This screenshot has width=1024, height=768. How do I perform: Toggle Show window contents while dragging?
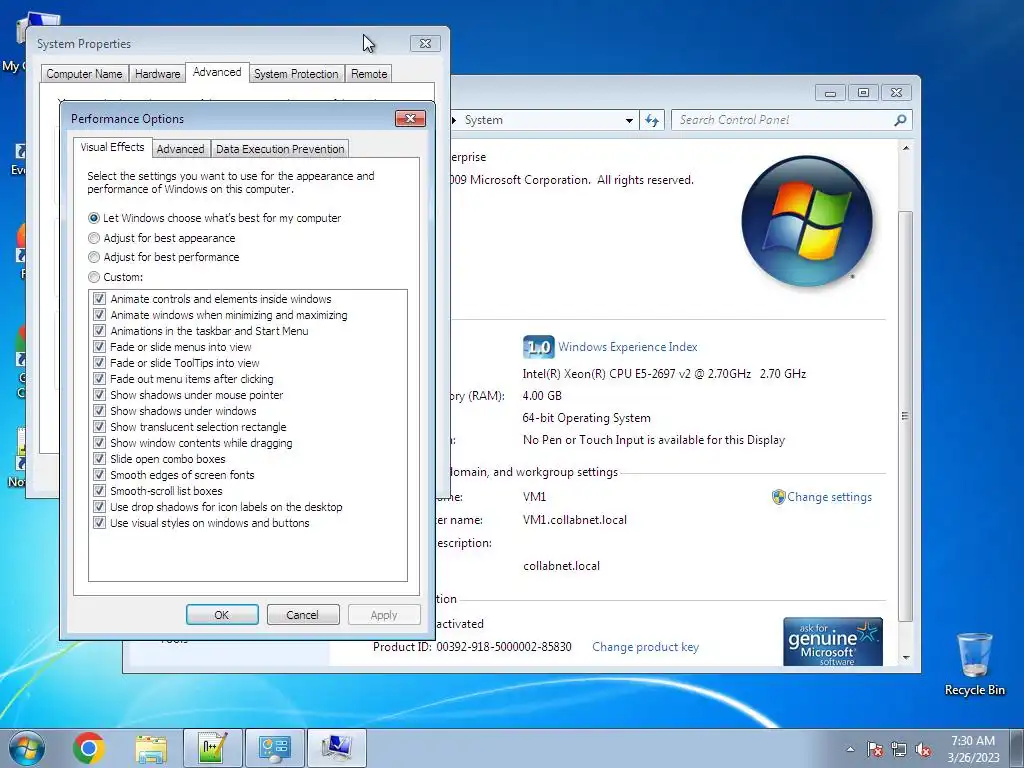[99, 443]
